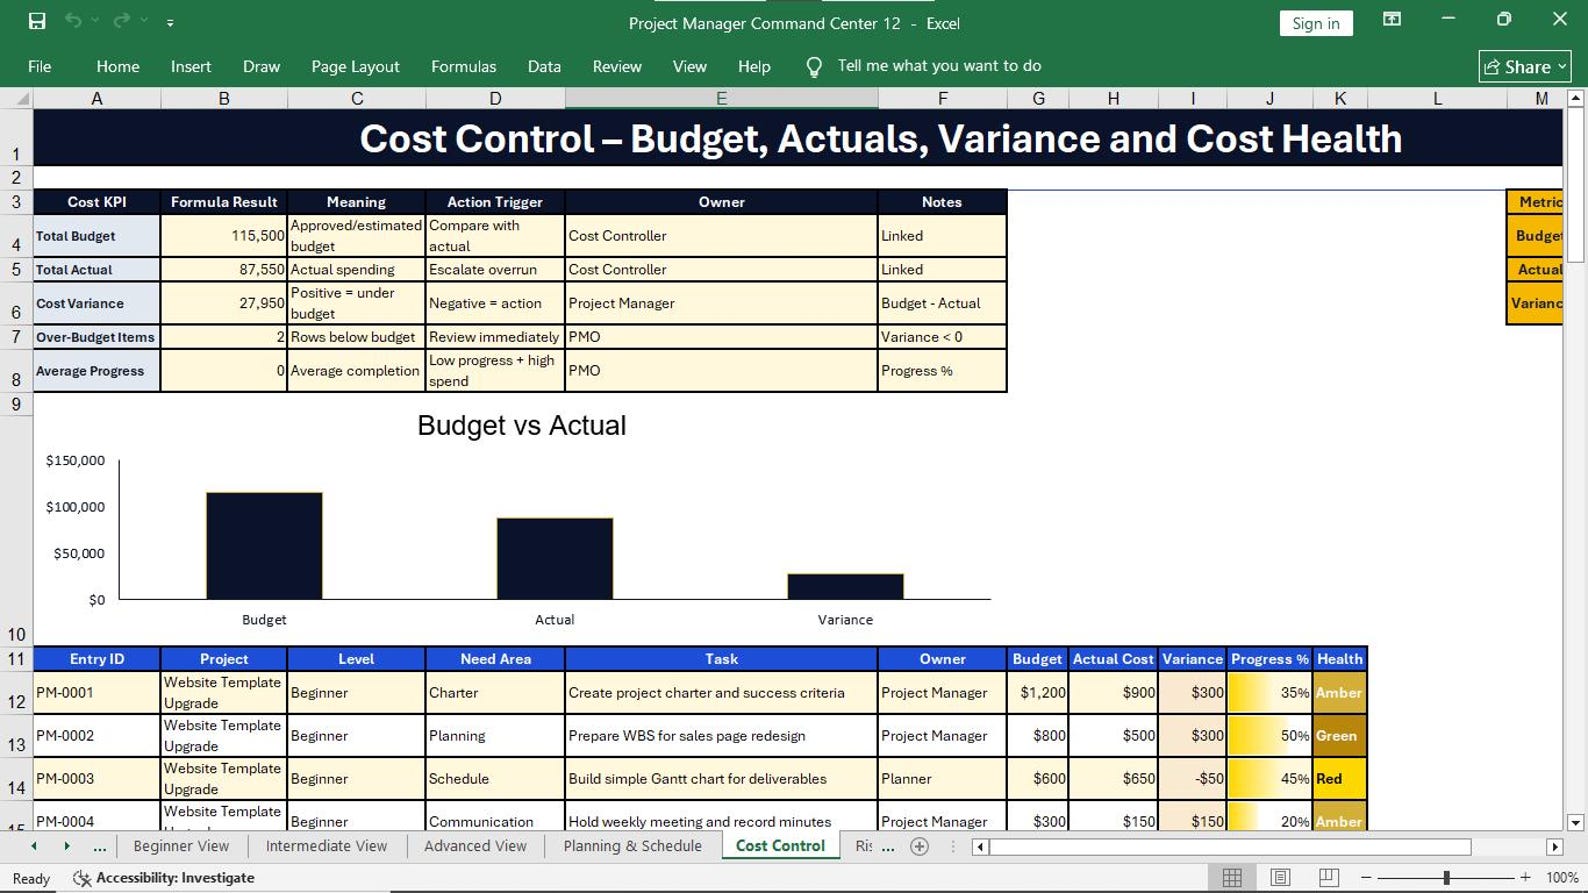Click the Budget vs Actual chart title
The height and width of the screenshot is (893, 1588).
(521, 425)
